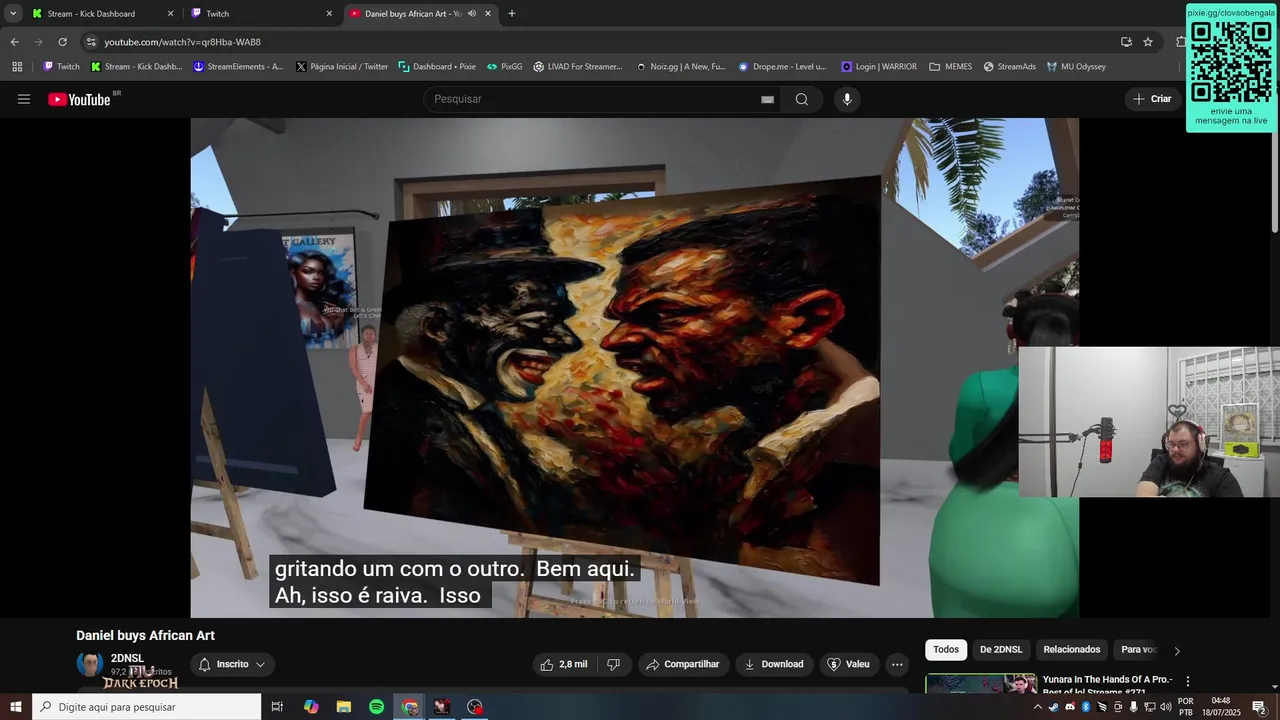This screenshot has width=1280, height=720.
Task: Send a Valeu super thanks
Action: [849, 664]
